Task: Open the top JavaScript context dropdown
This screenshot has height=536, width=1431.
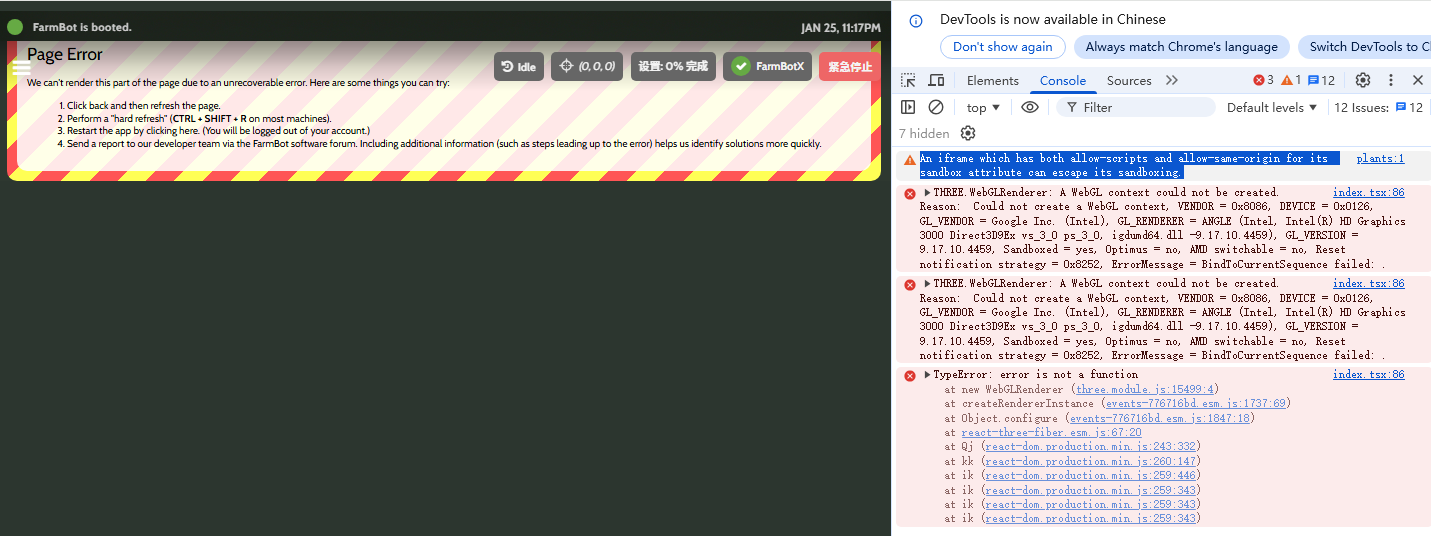Action: [983, 107]
